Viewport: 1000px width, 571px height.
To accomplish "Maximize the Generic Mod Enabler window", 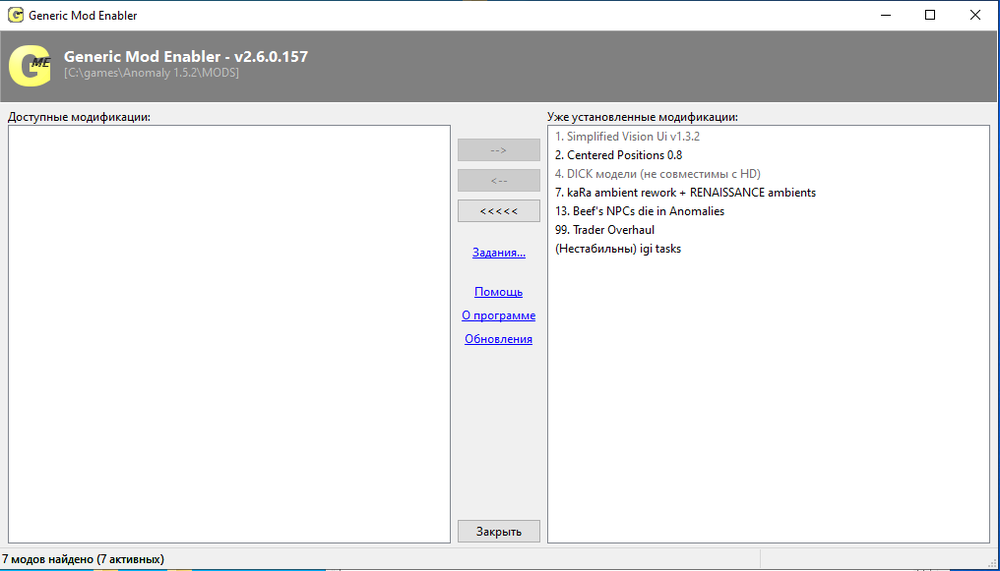I will point(930,15).
